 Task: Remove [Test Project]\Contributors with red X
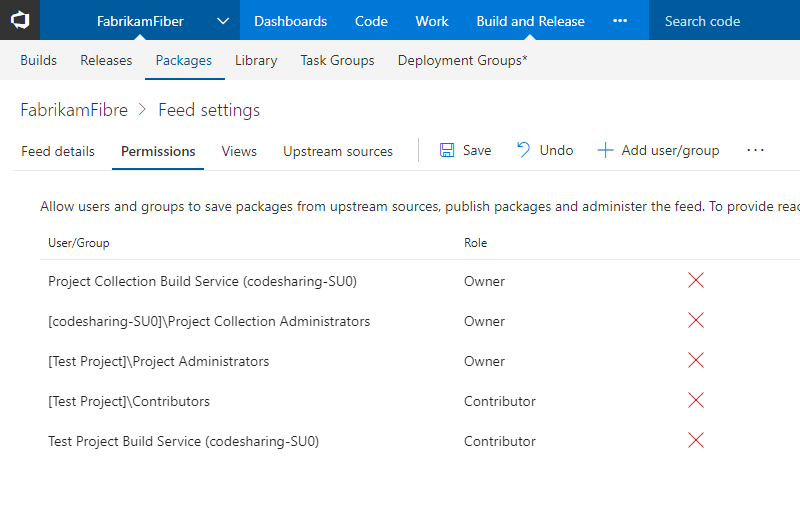(696, 400)
